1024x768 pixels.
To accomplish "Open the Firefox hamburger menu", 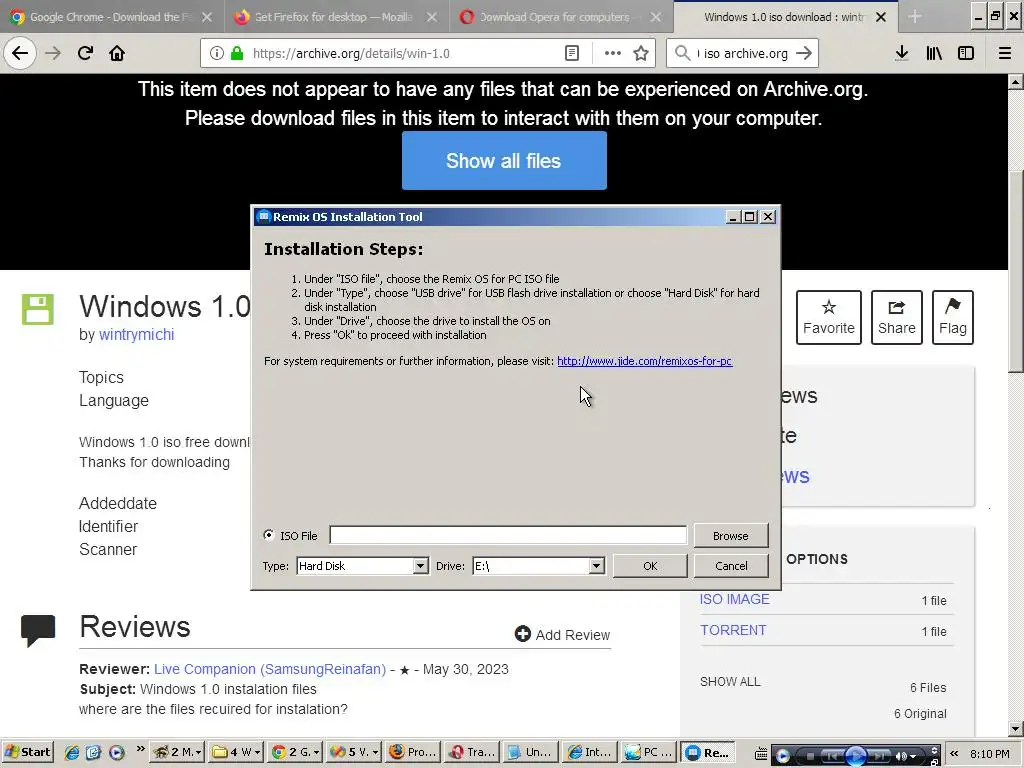I will 1004,53.
